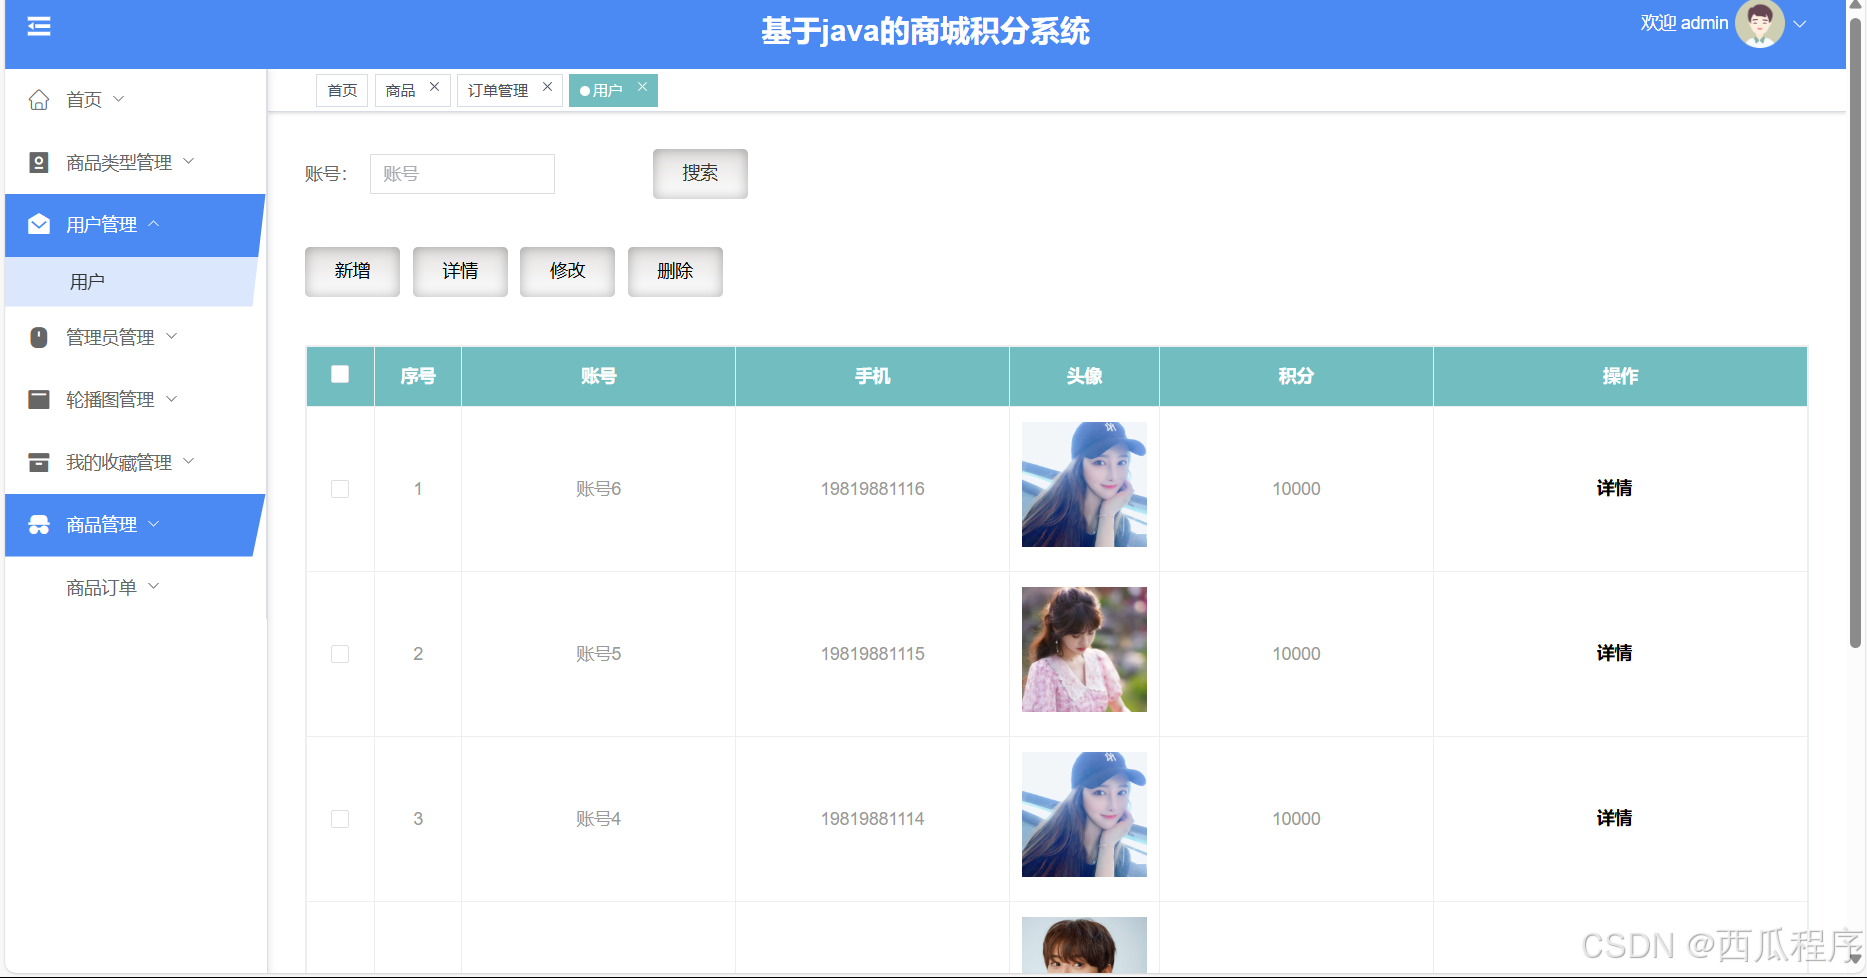Select 用户 submenu item in sidebar
1867x978 pixels.
(131, 282)
